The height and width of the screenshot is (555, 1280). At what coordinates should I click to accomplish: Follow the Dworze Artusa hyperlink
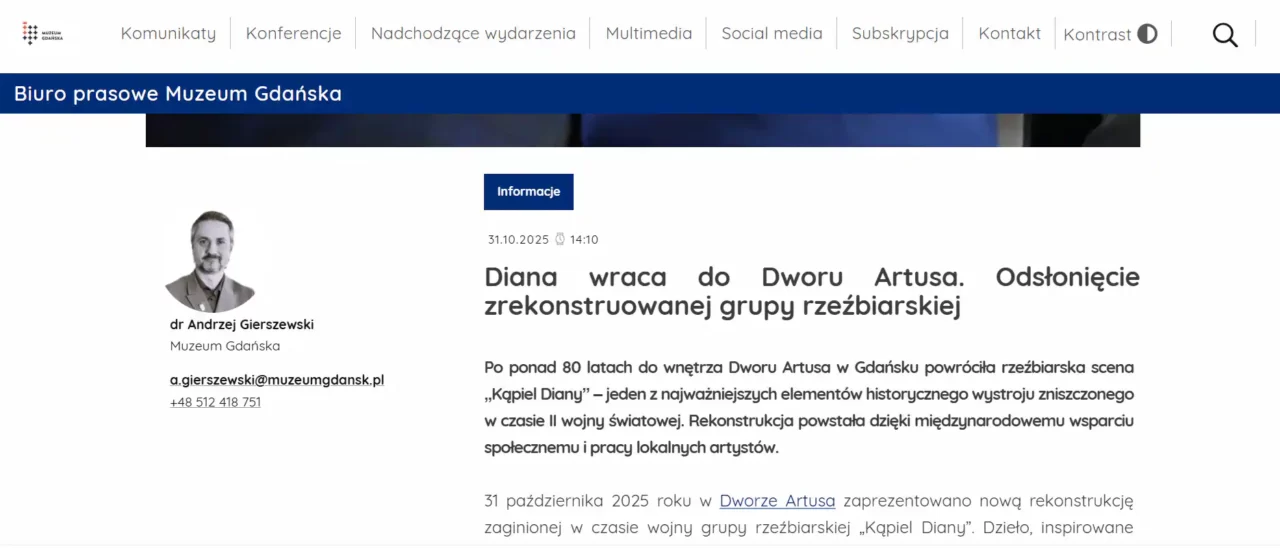click(x=777, y=501)
